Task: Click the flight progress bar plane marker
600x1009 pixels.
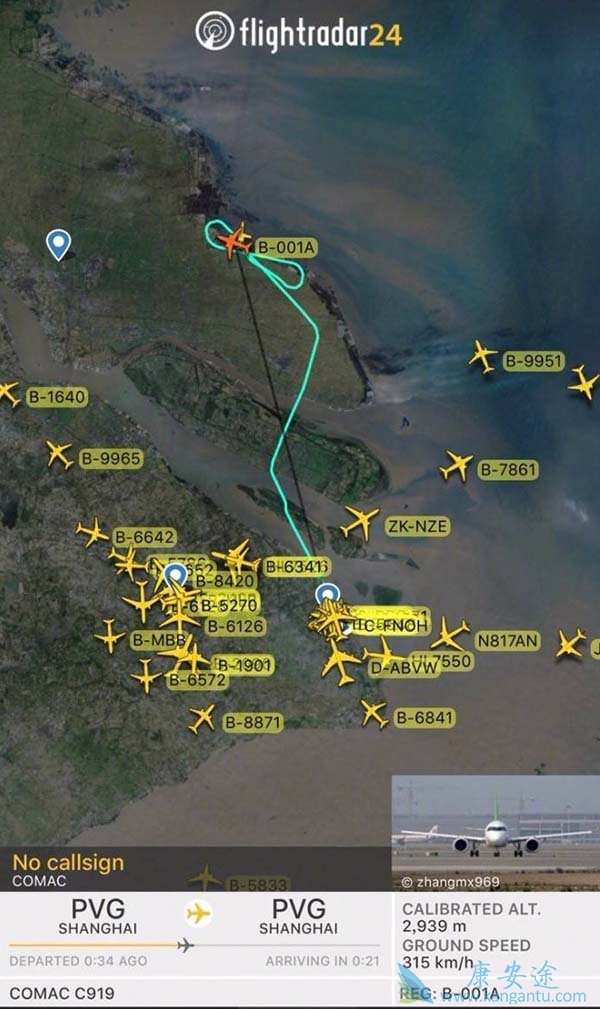Action: pos(185,945)
